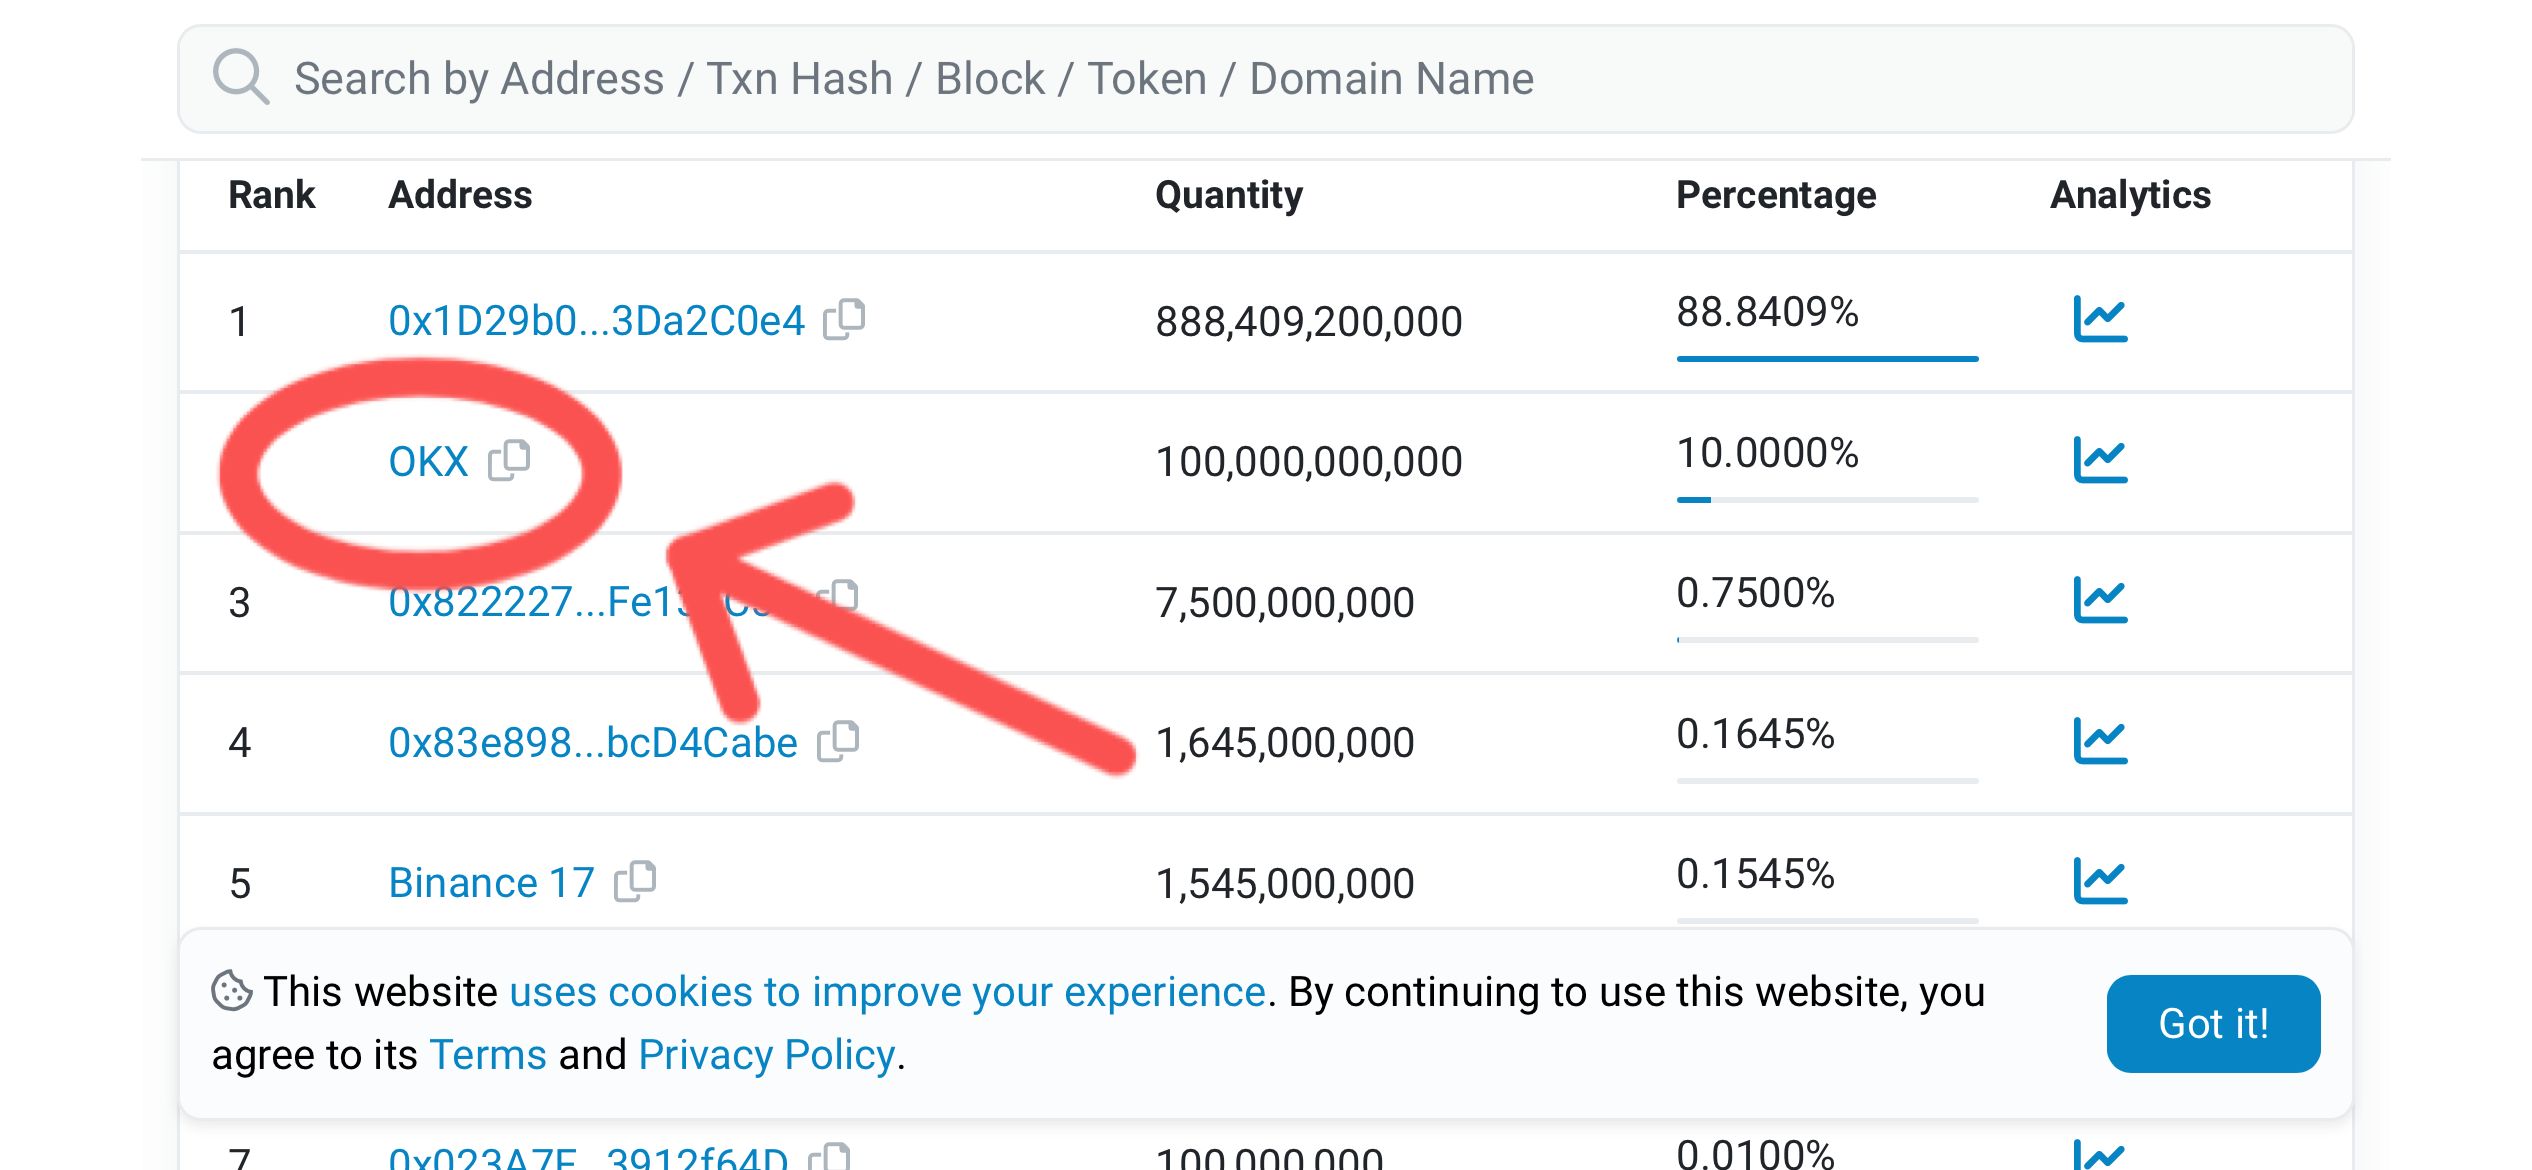Open analytics chart for OKX holder
The height and width of the screenshot is (1170, 2532).
[2100, 460]
